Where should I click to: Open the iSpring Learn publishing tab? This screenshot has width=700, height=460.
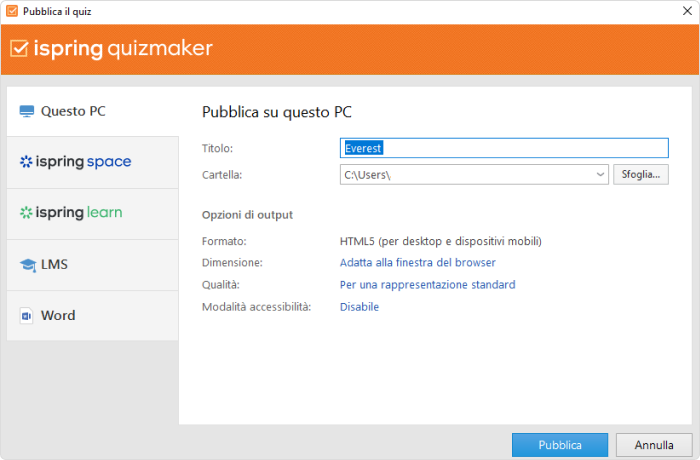[x=92, y=214]
